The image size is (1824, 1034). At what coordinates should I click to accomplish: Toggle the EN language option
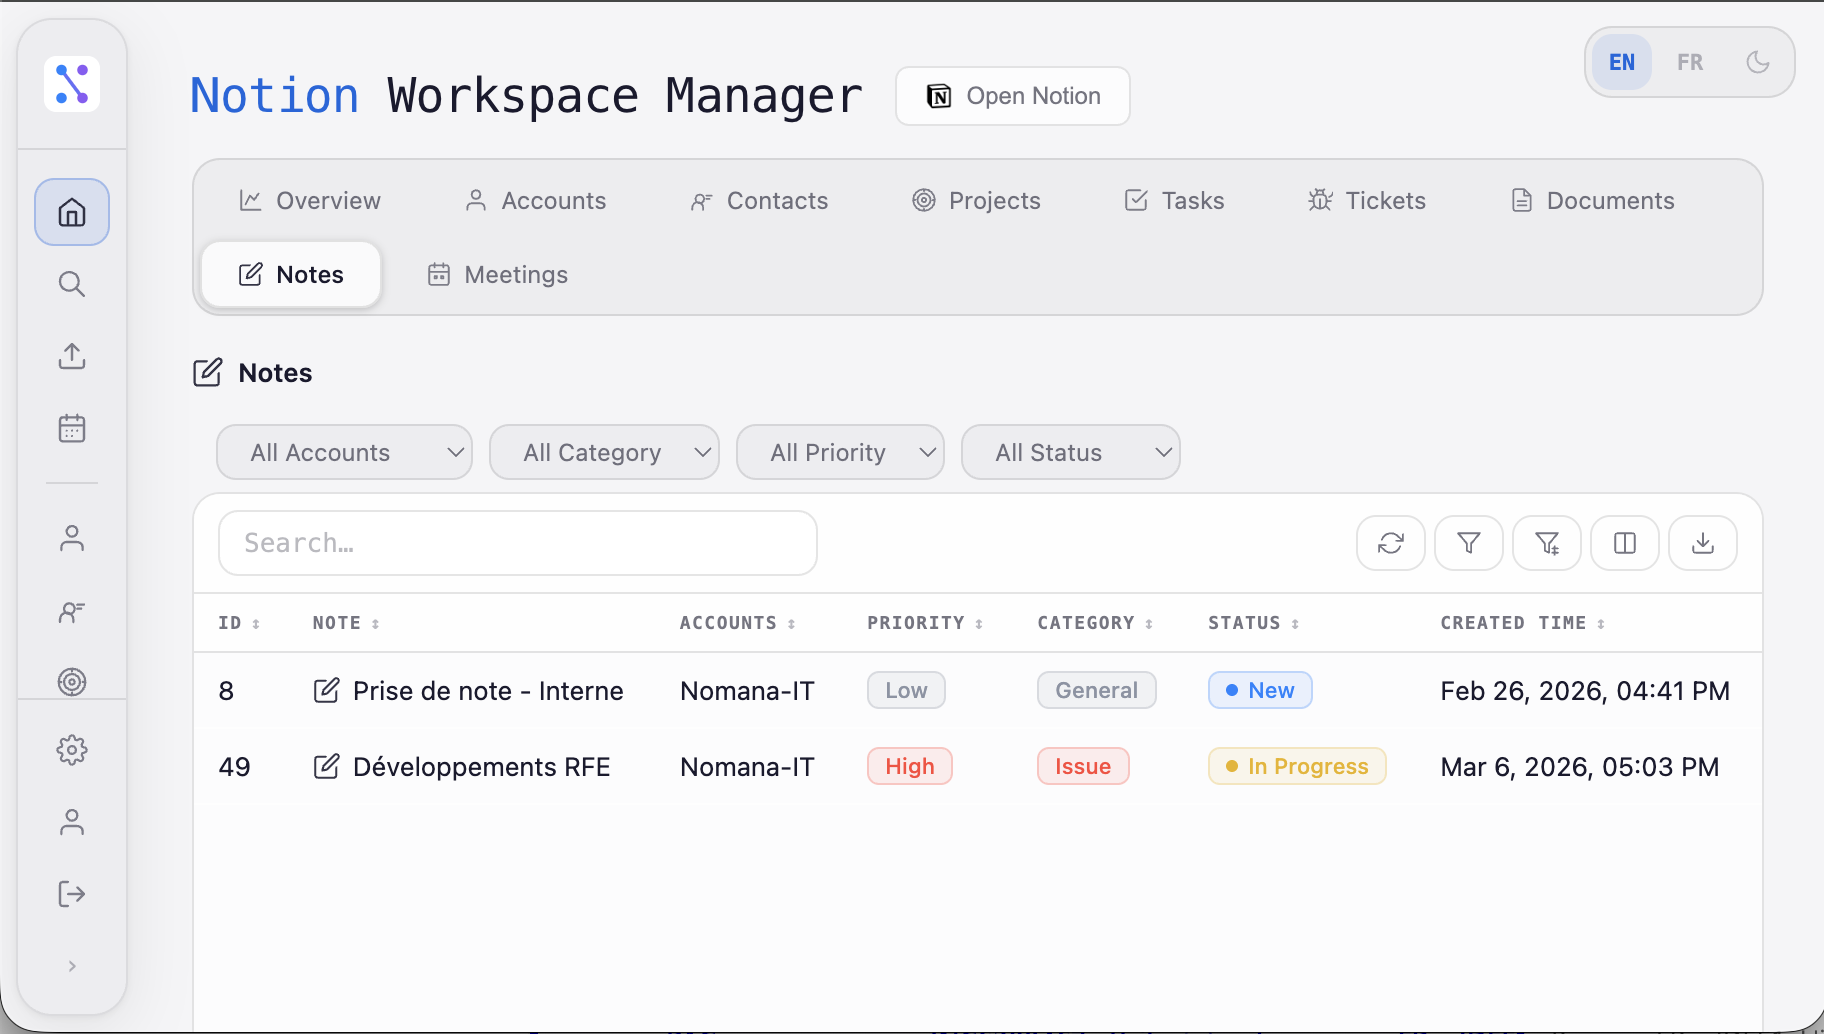(x=1621, y=62)
